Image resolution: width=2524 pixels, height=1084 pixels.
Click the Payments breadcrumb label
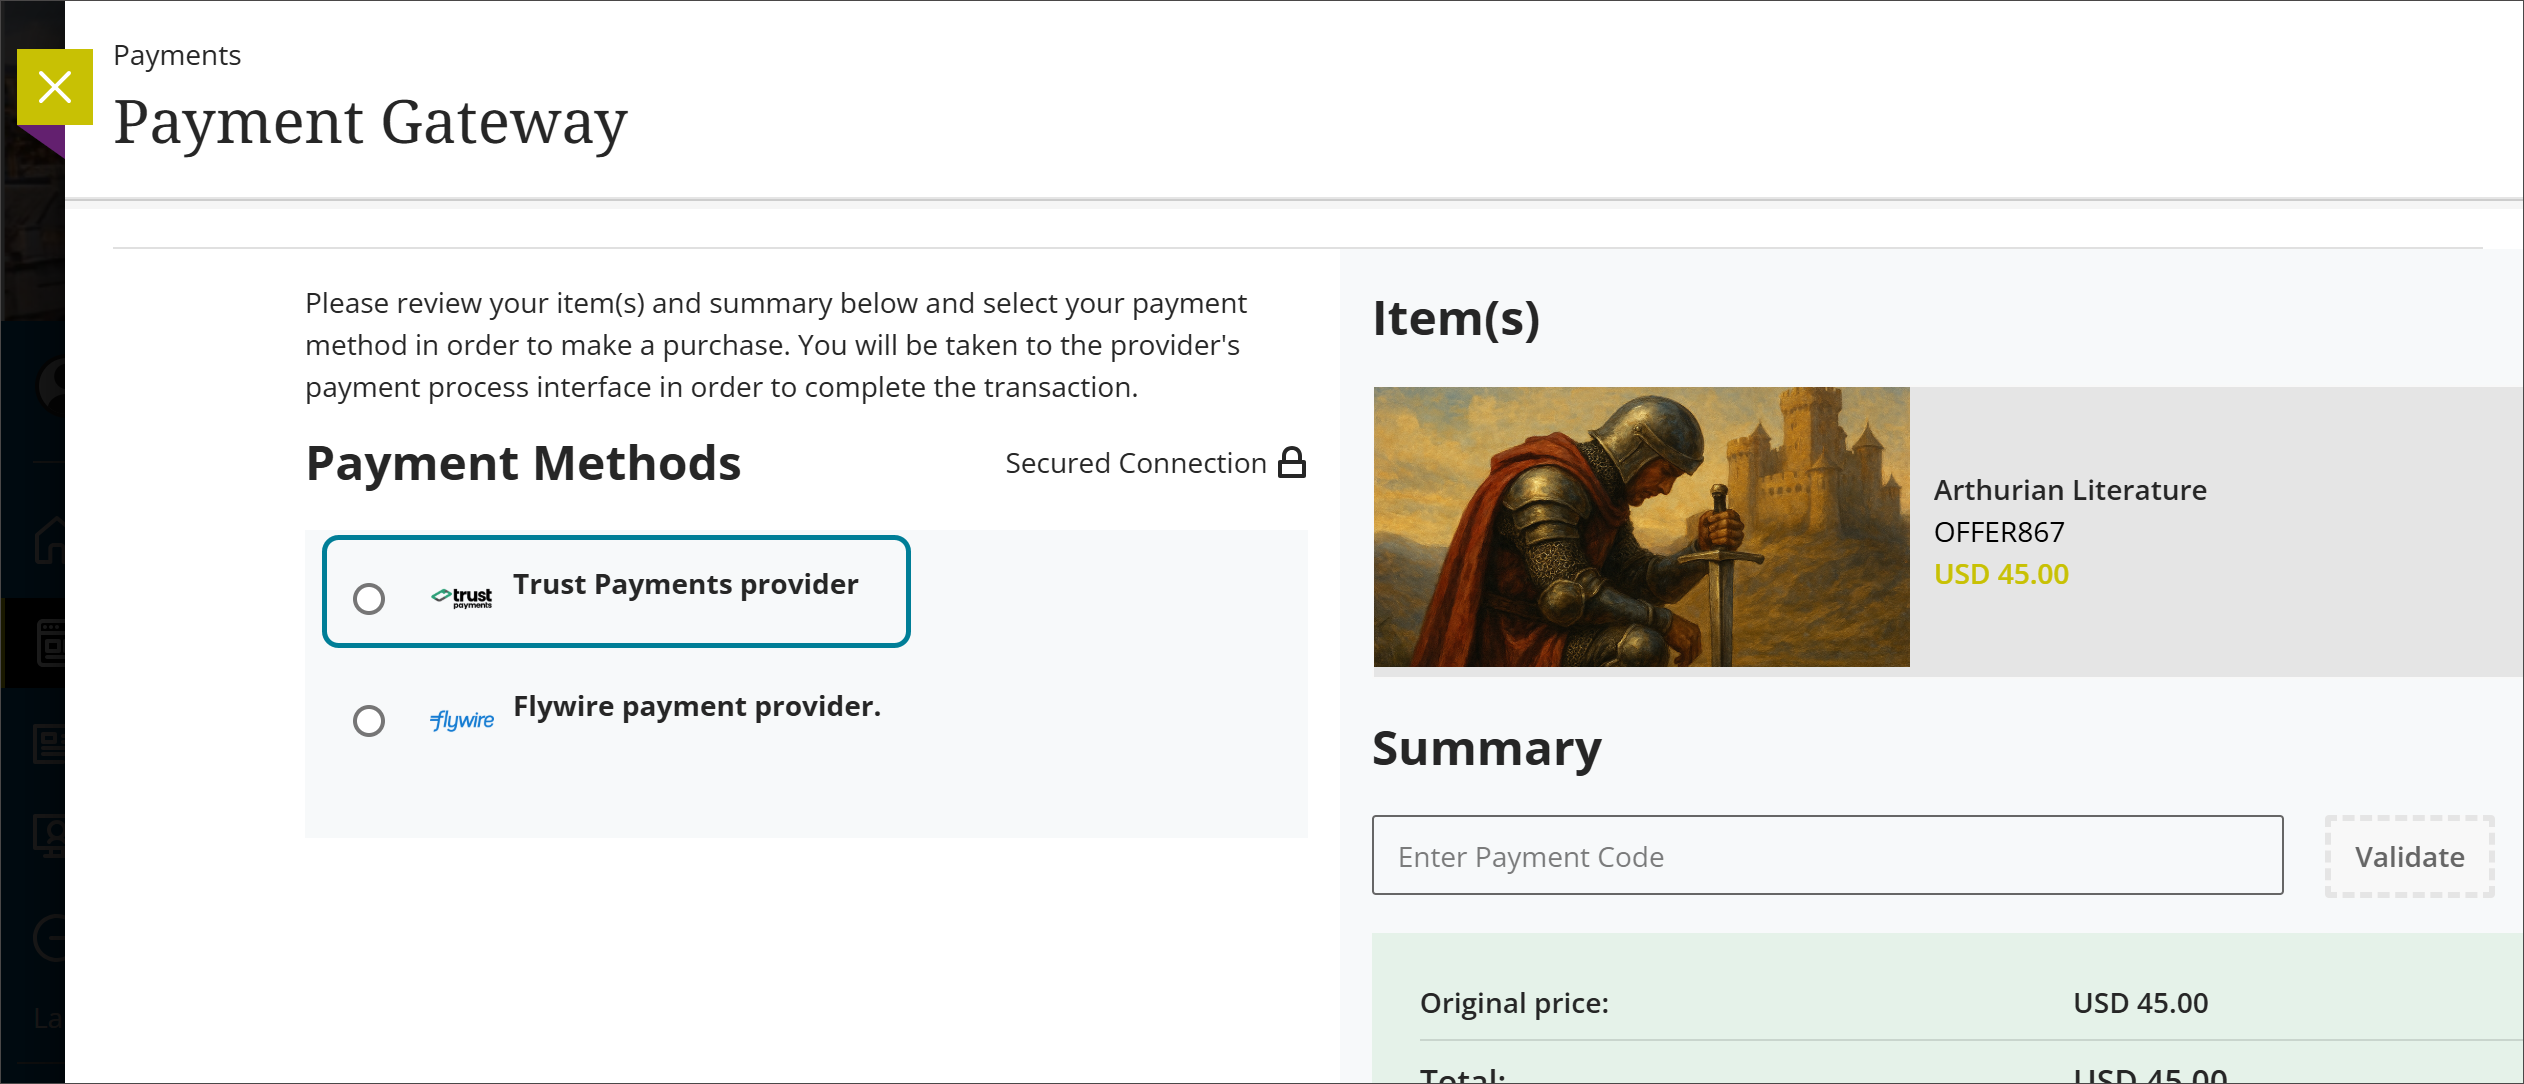coord(177,56)
